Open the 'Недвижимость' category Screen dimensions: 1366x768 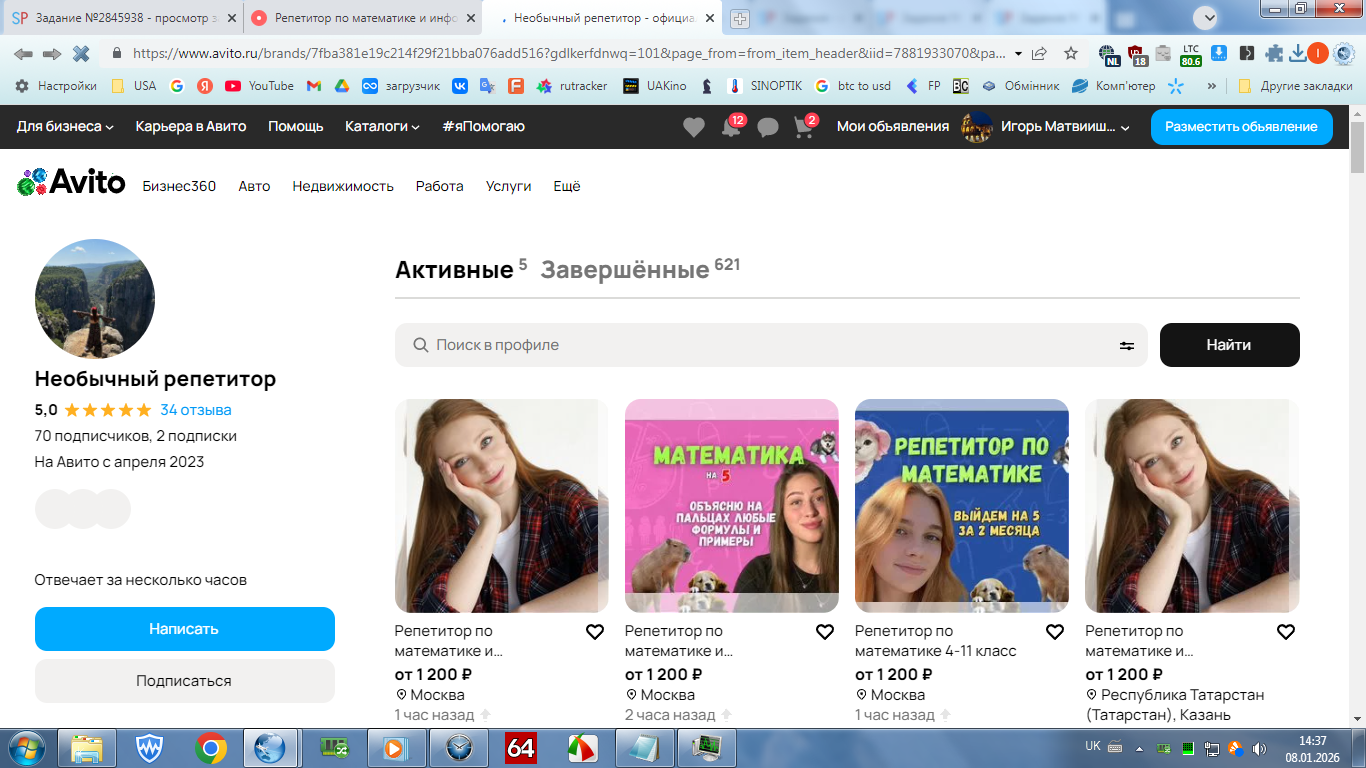pos(343,186)
